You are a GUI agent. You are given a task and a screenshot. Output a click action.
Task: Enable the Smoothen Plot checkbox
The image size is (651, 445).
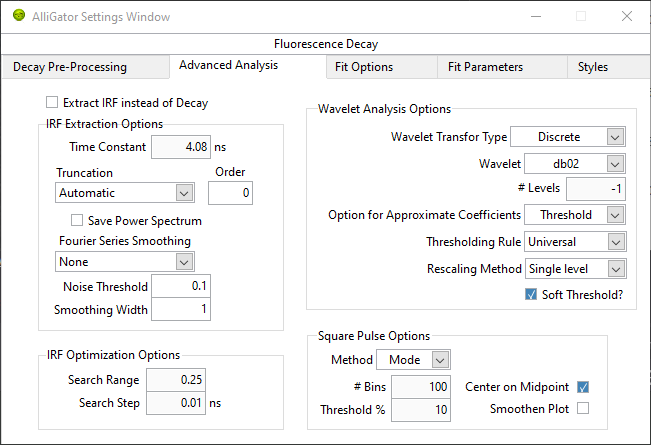583,408
